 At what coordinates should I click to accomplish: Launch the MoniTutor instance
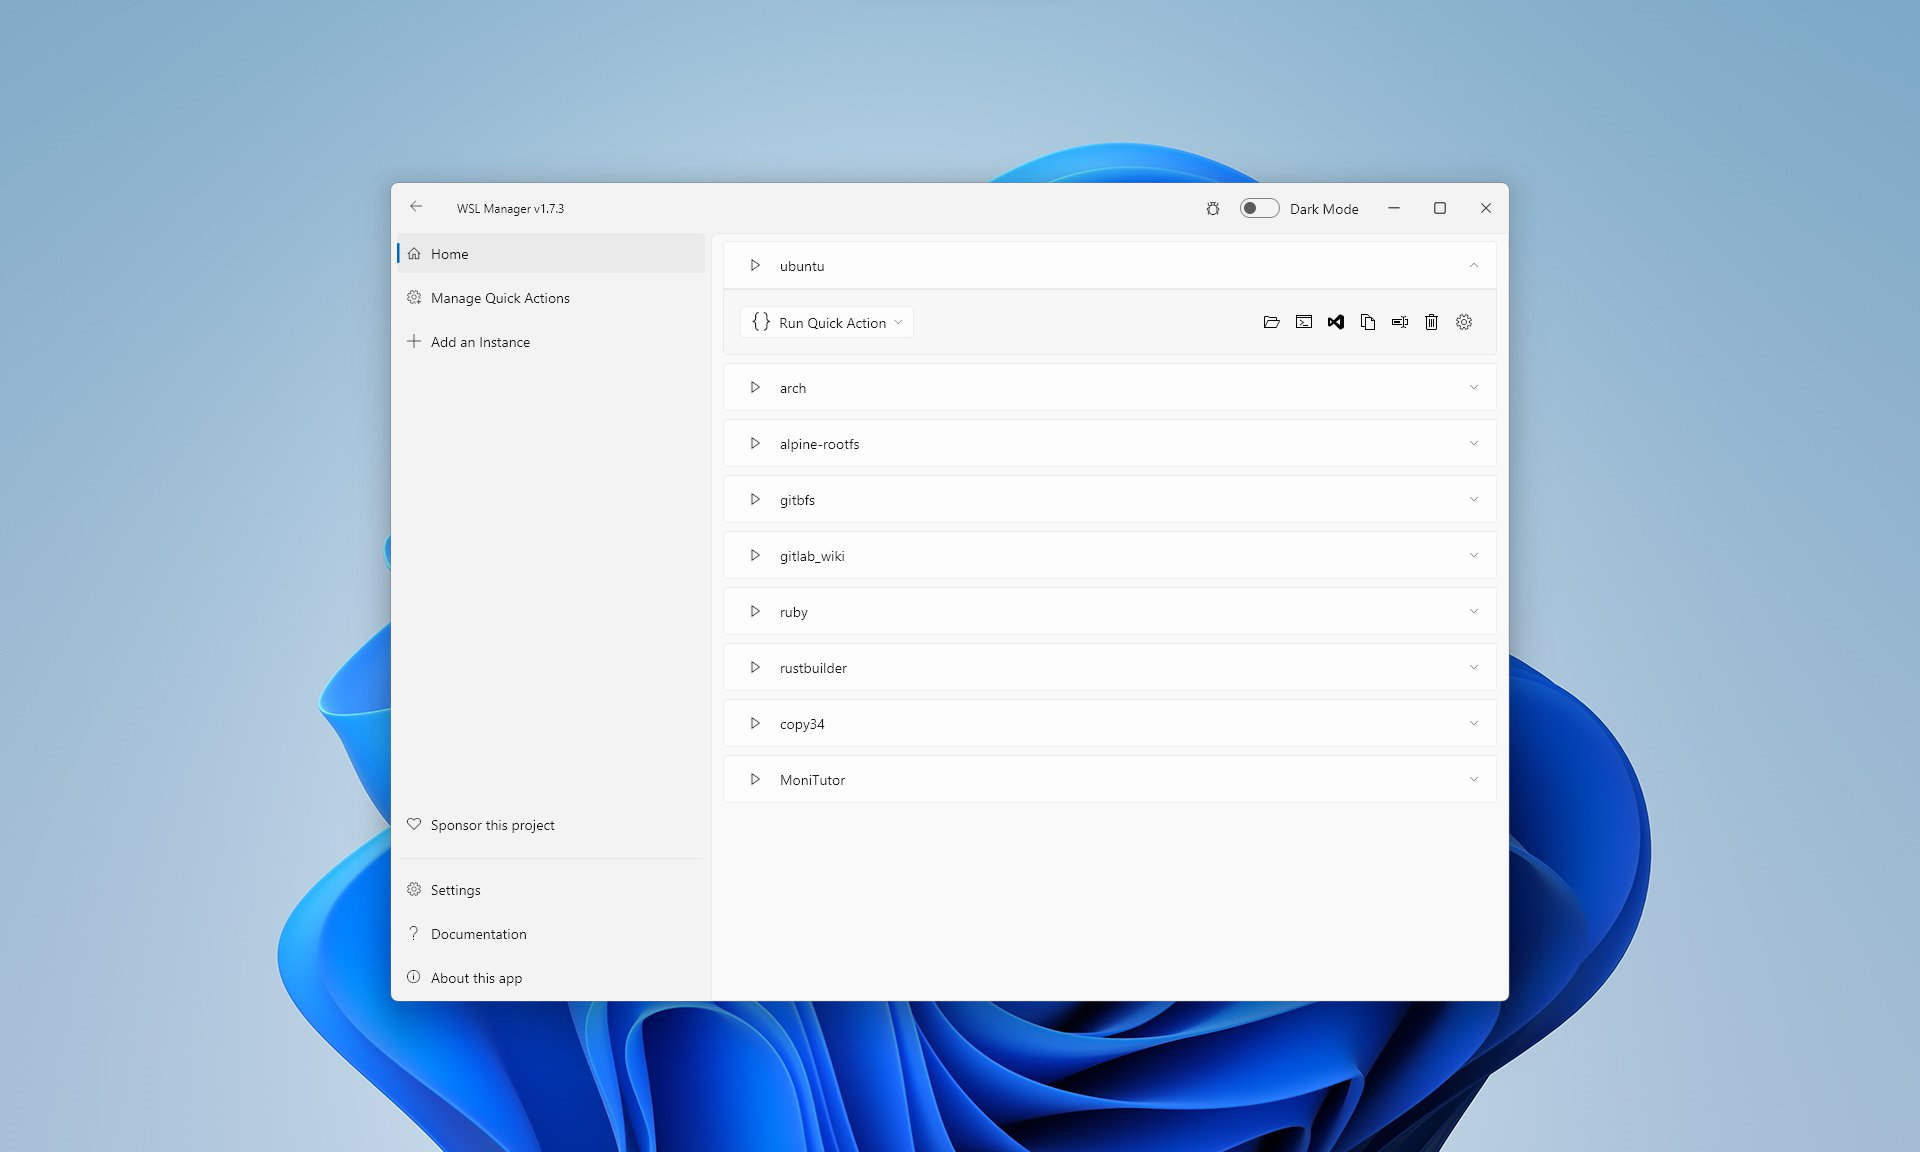point(754,779)
